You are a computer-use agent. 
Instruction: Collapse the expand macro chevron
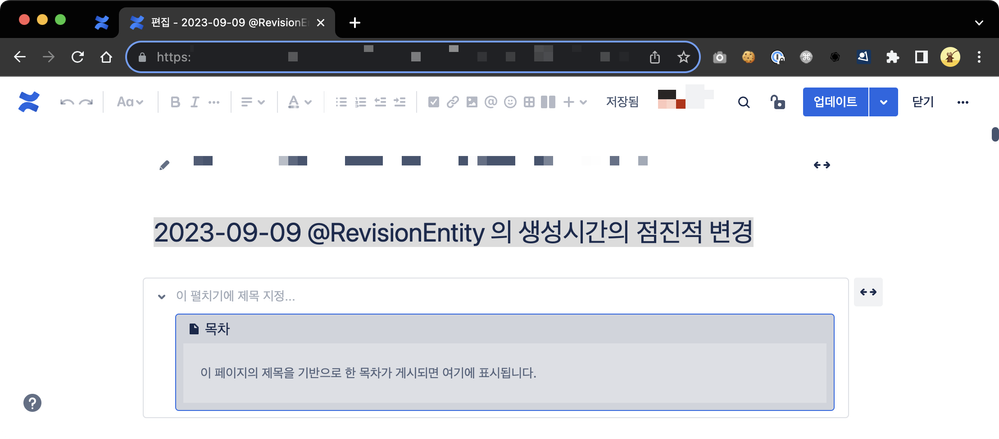[x=161, y=296]
